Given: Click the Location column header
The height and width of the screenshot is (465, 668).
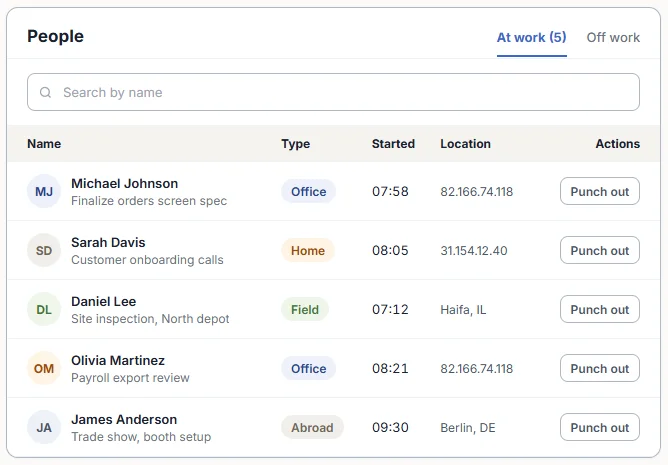Looking at the screenshot, I should click(x=466, y=144).
